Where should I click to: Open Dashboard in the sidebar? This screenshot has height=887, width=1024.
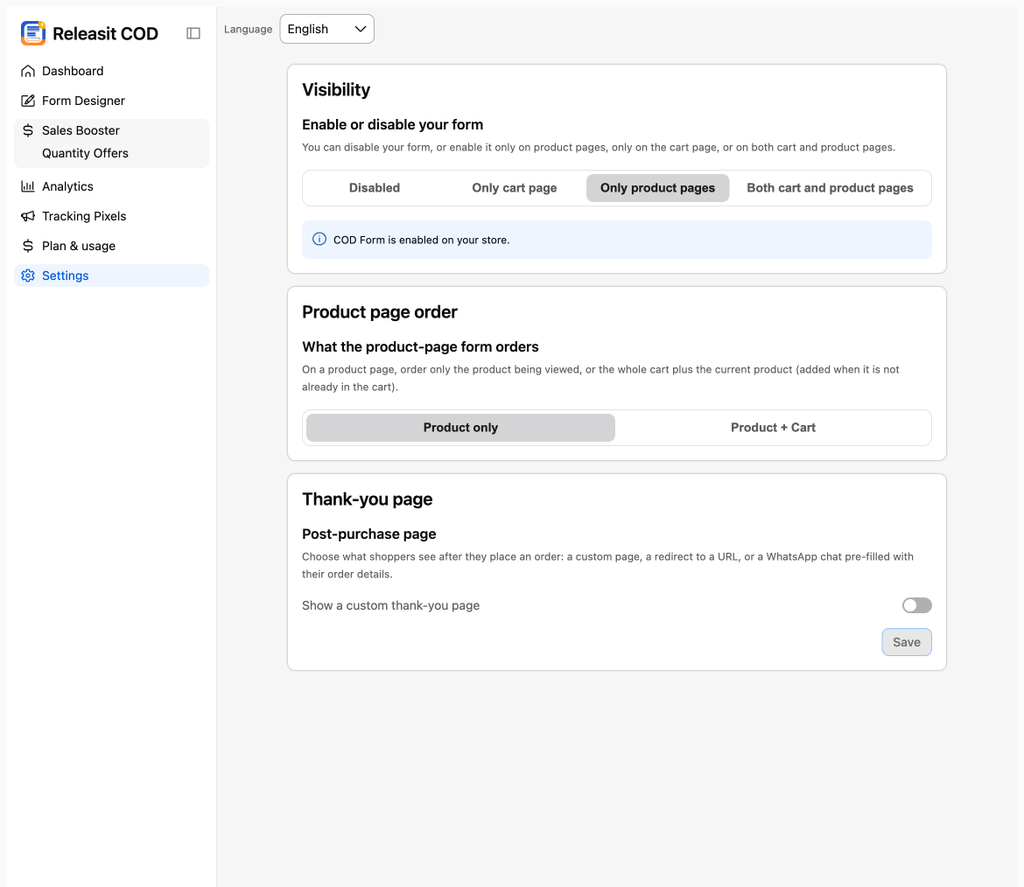[x=112, y=71]
